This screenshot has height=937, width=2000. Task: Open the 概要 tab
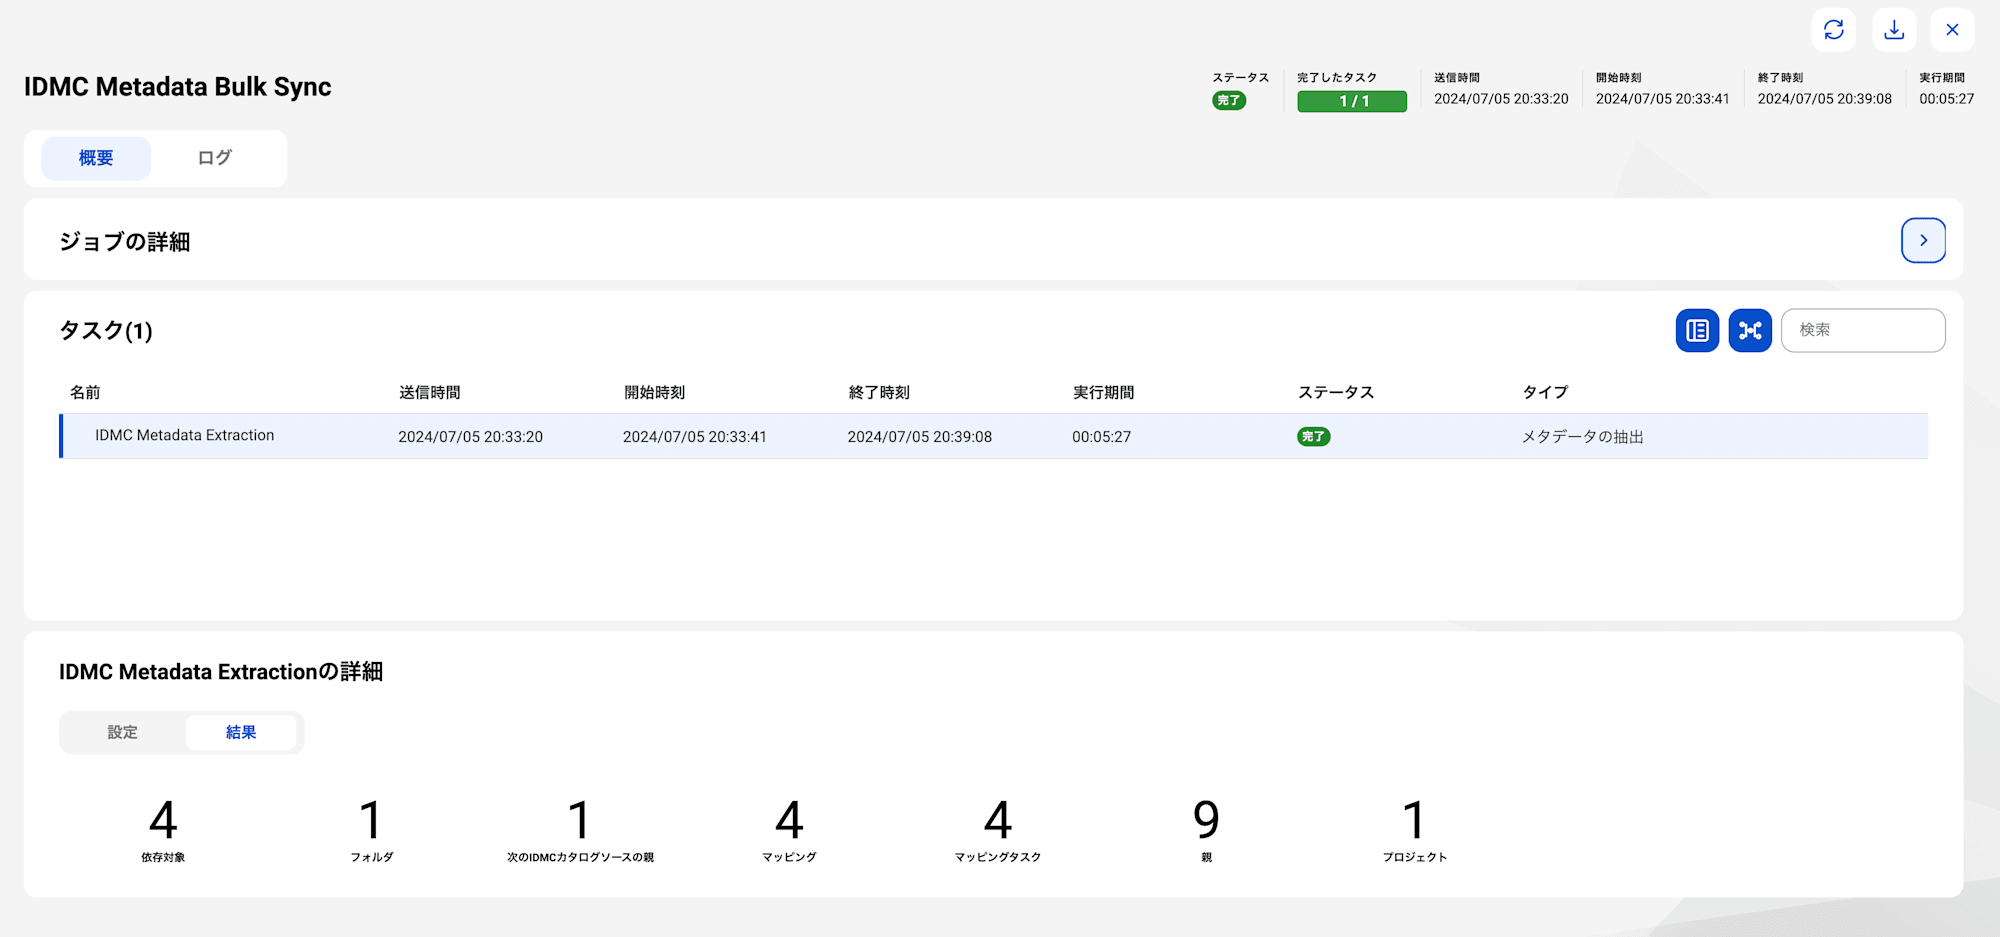point(96,158)
